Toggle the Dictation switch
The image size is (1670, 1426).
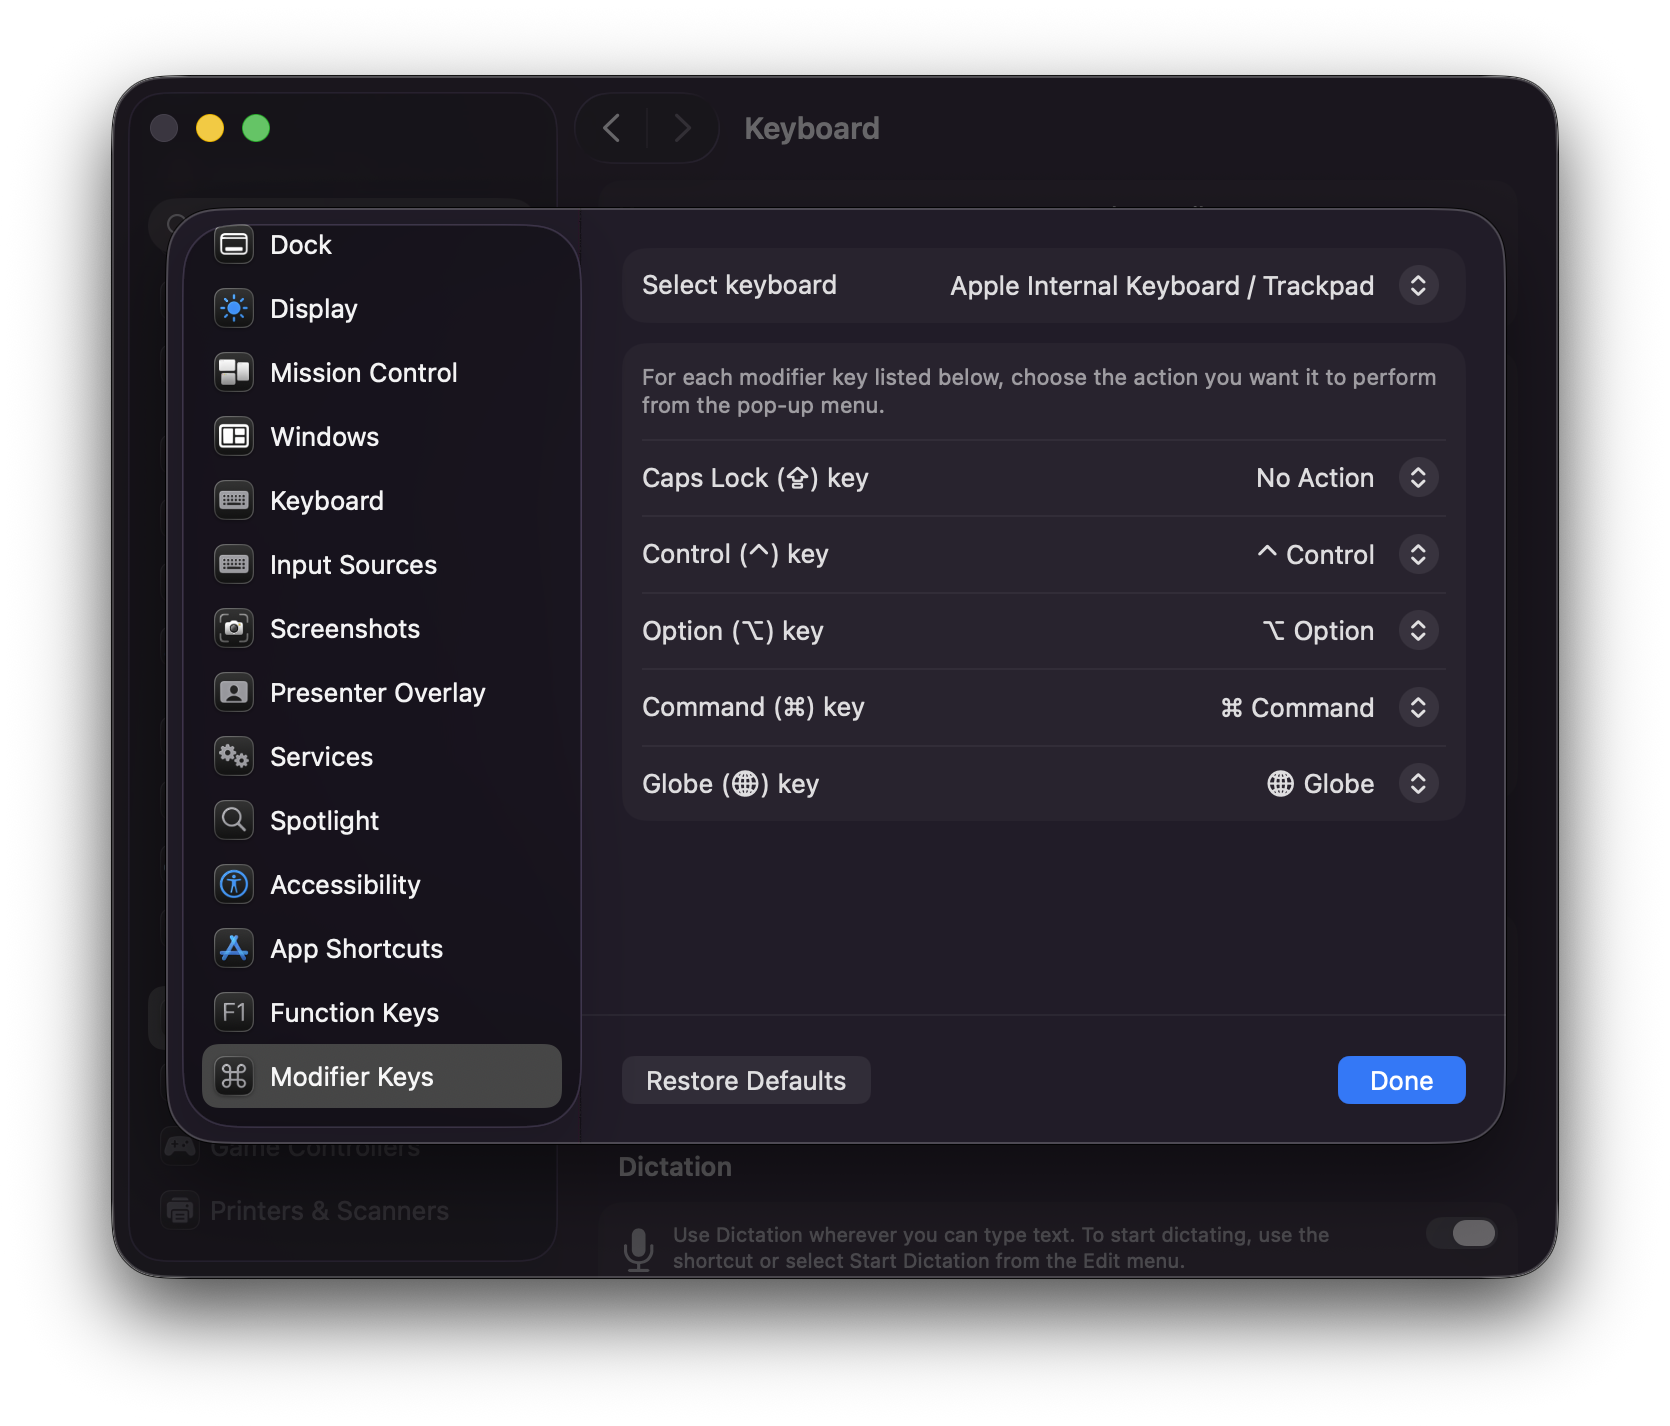click(1462, 1233)
